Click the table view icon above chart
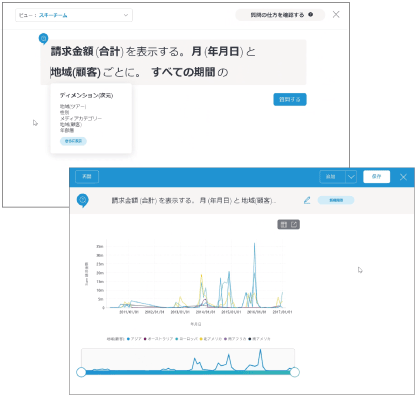 [x=284, y=225]
